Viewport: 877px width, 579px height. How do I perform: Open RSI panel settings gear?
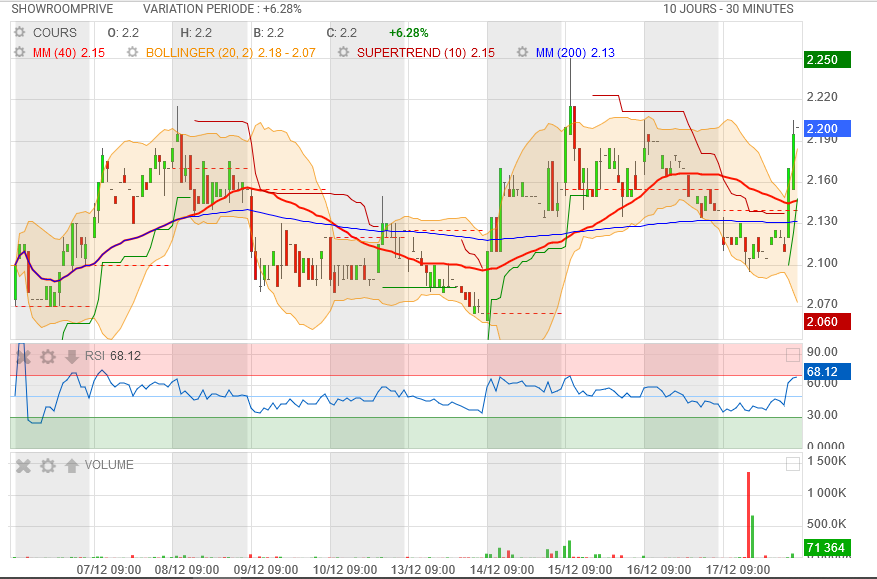coord(48,356)
